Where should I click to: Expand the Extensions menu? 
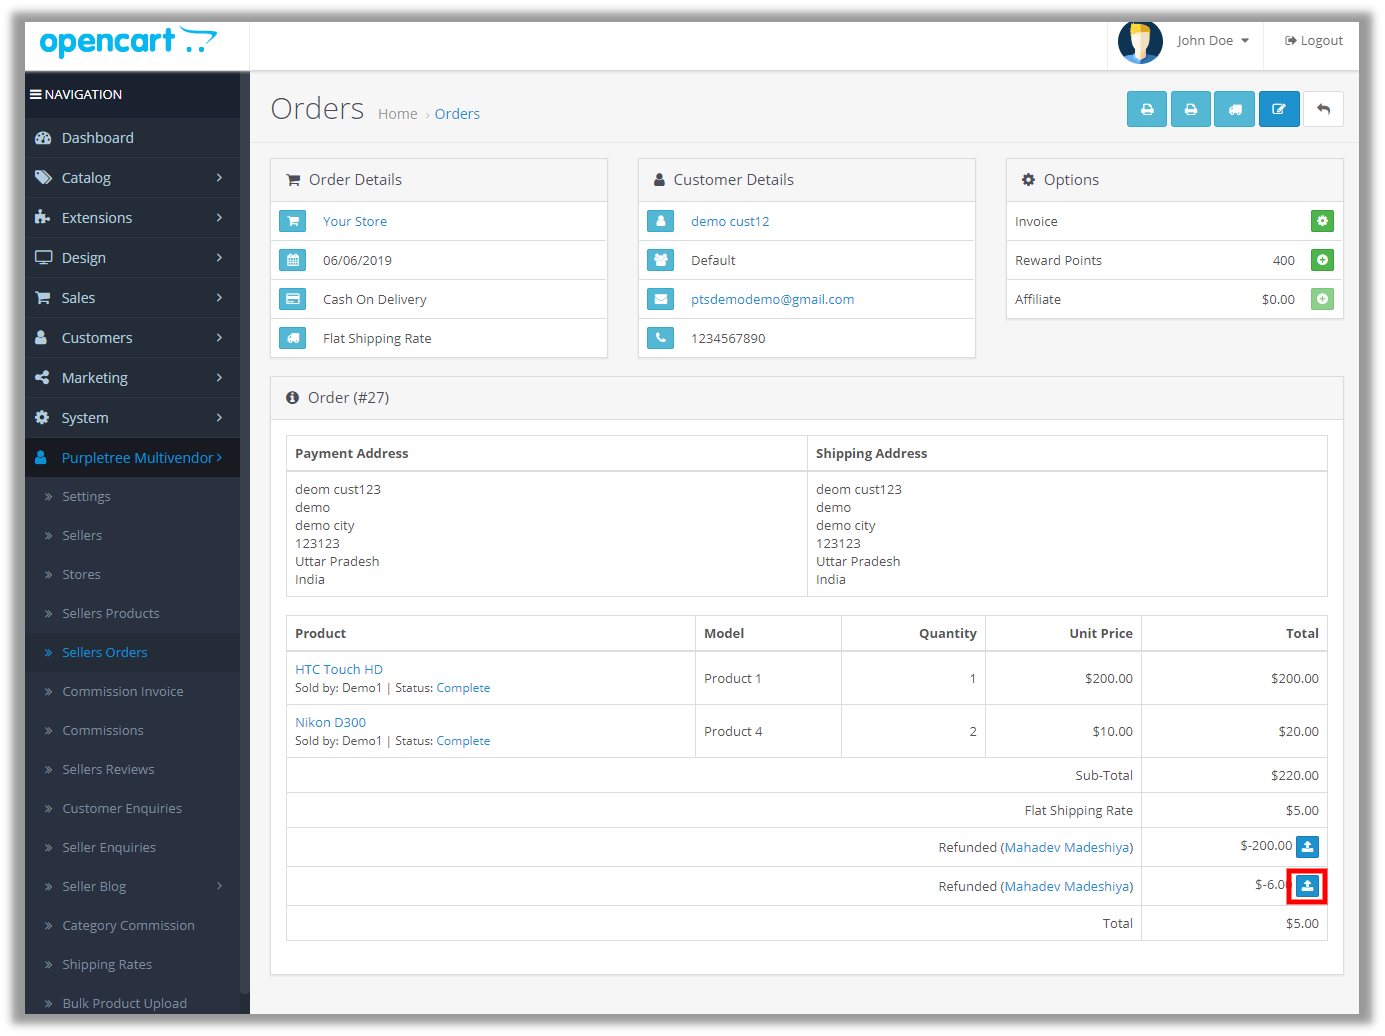(132, 218)
